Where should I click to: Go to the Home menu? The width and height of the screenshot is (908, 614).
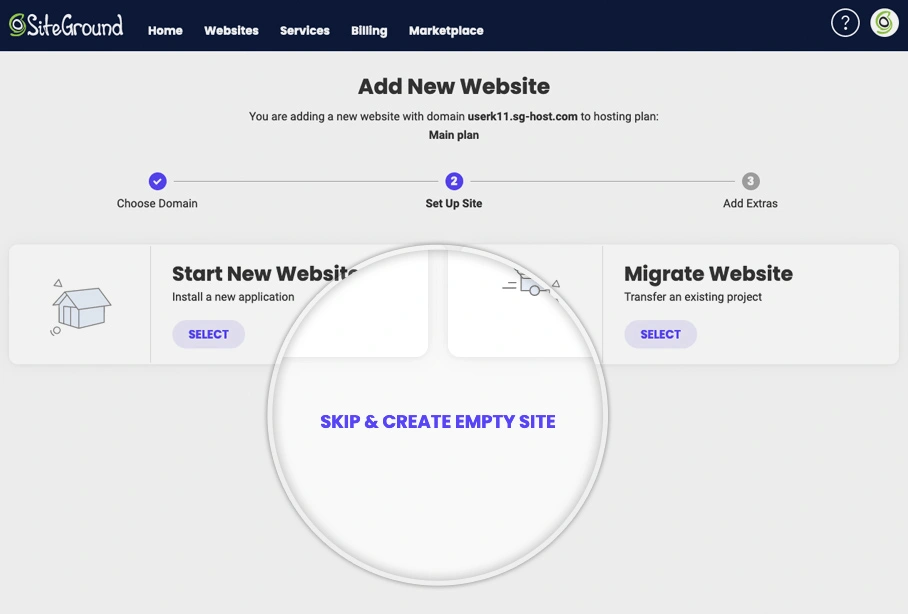165,31
